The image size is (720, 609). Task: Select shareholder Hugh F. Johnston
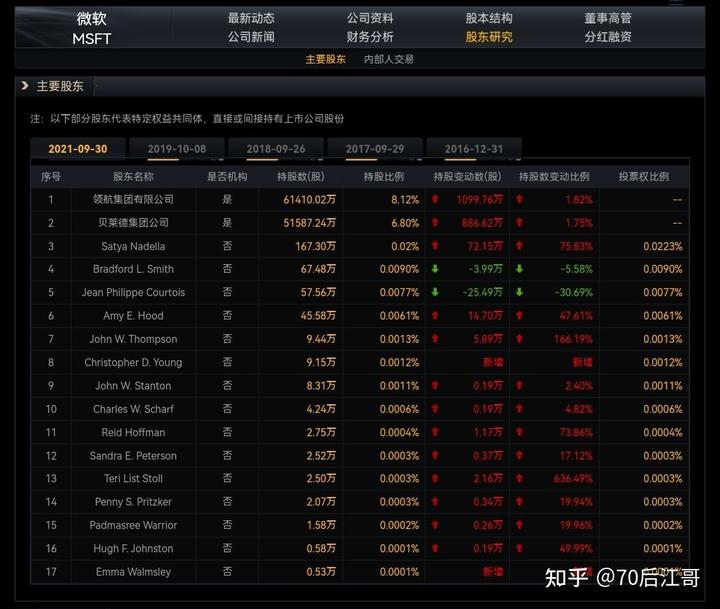tap(133, 548)
